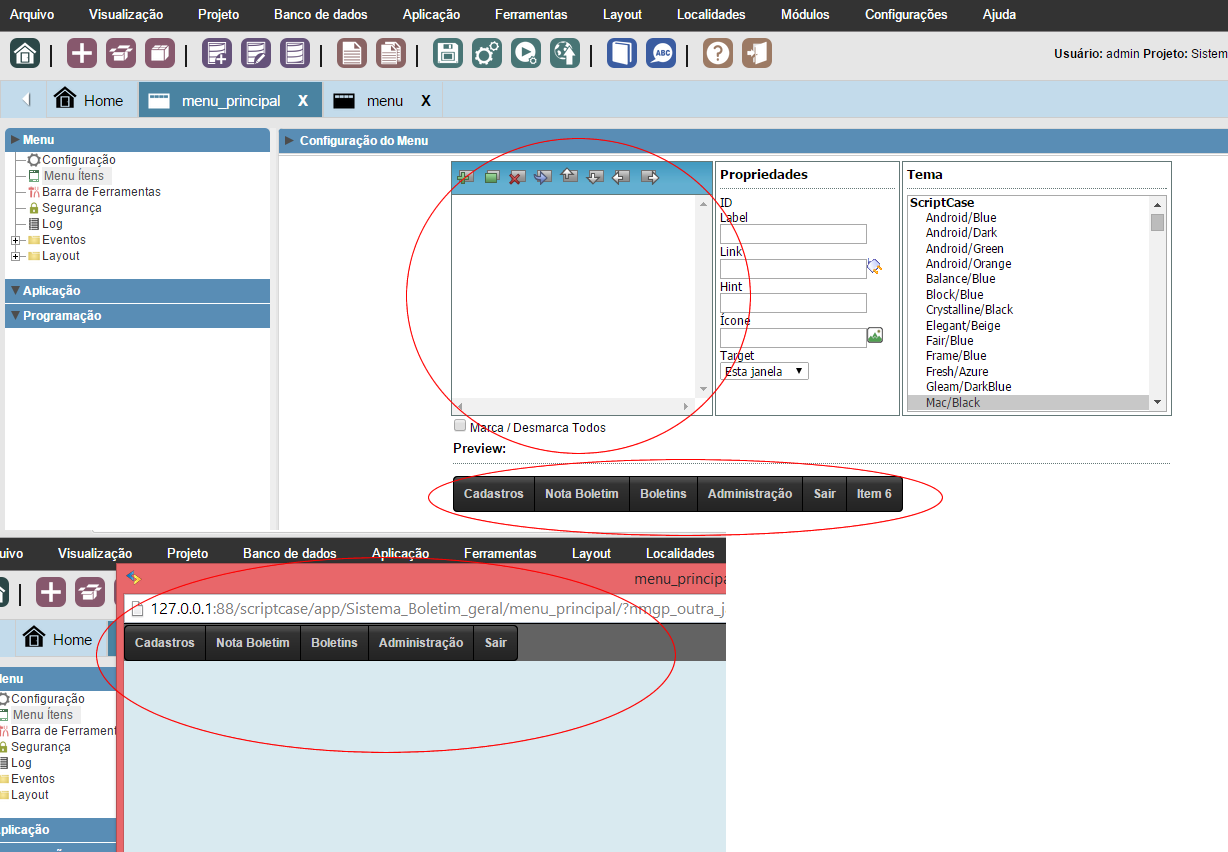Click the green plus add menu item icon
The image size is (1228, 852).
pyautogui.click(x=465, y=177)
